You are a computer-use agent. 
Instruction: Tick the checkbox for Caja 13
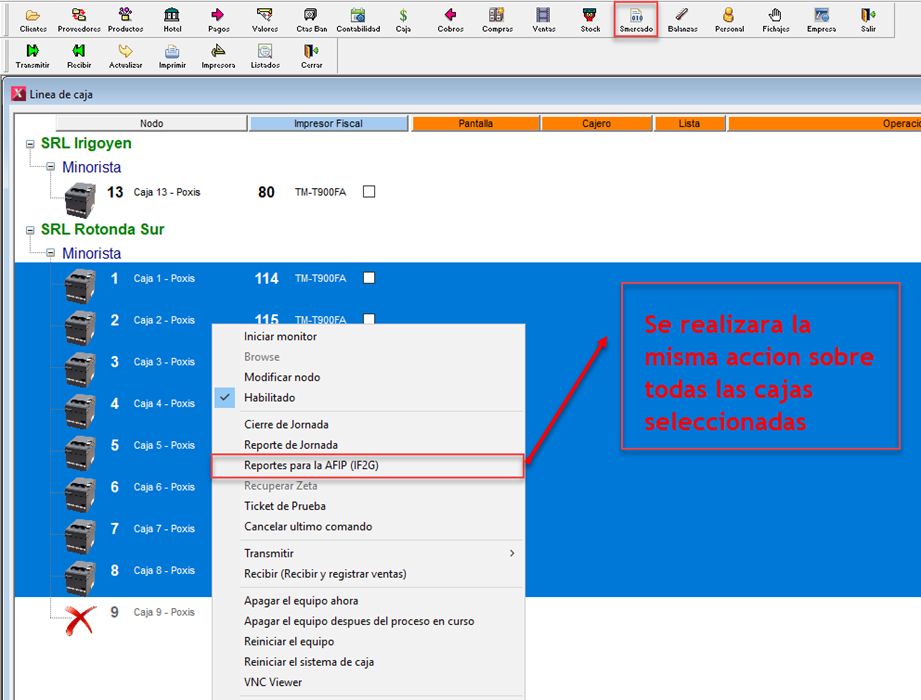coord(369,192)
